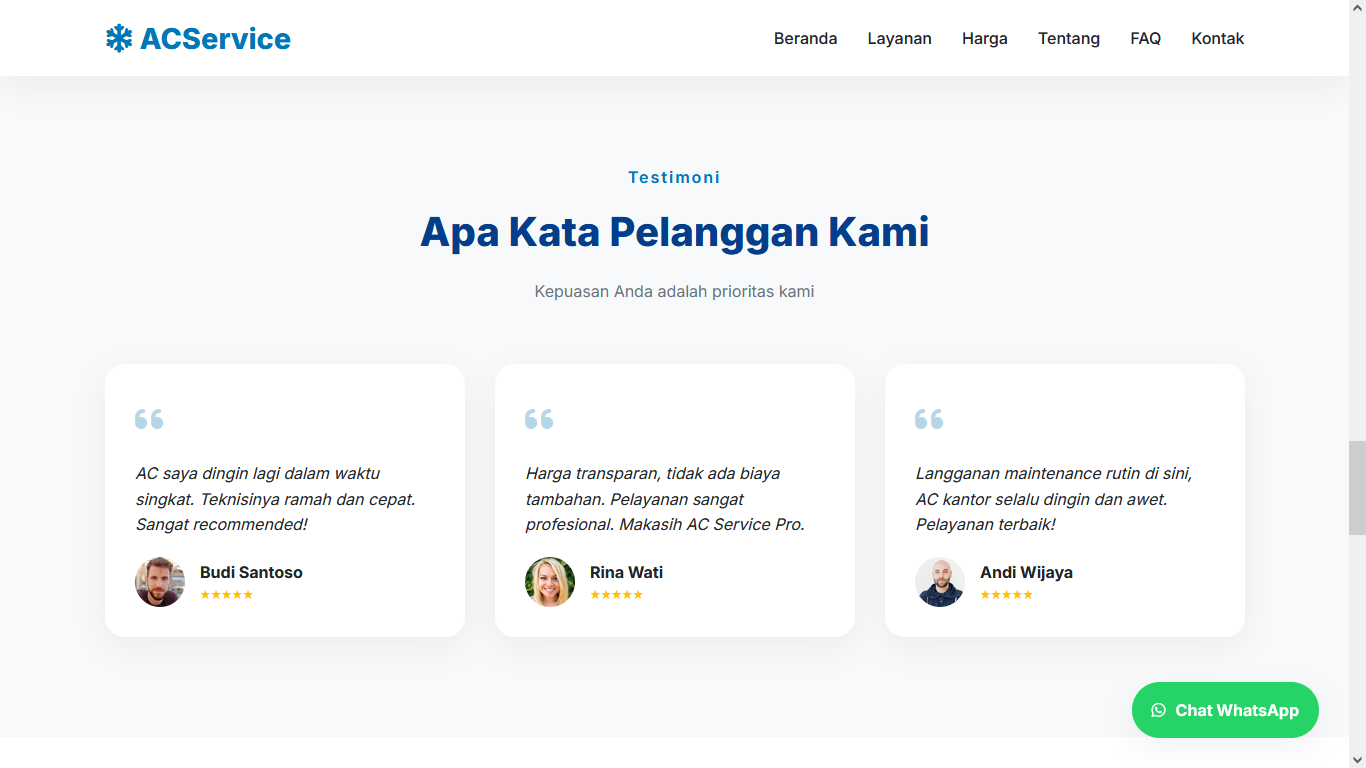Screen dimensions: 1366x768
Task: Click Budi Santoso's profile photo
Action: (160, 582)
